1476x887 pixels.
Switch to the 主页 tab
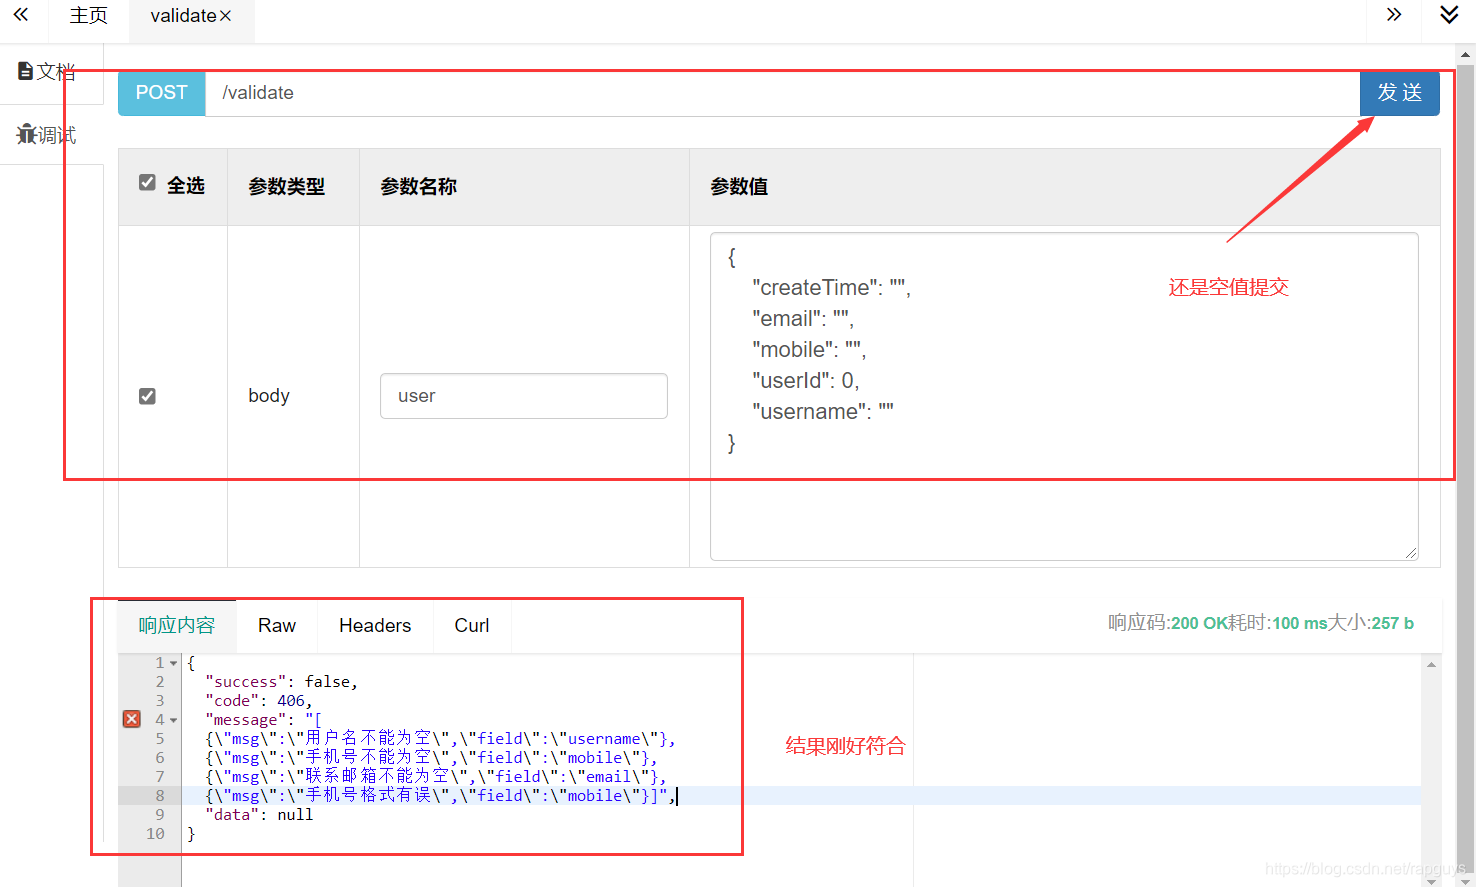pos(88,16)
